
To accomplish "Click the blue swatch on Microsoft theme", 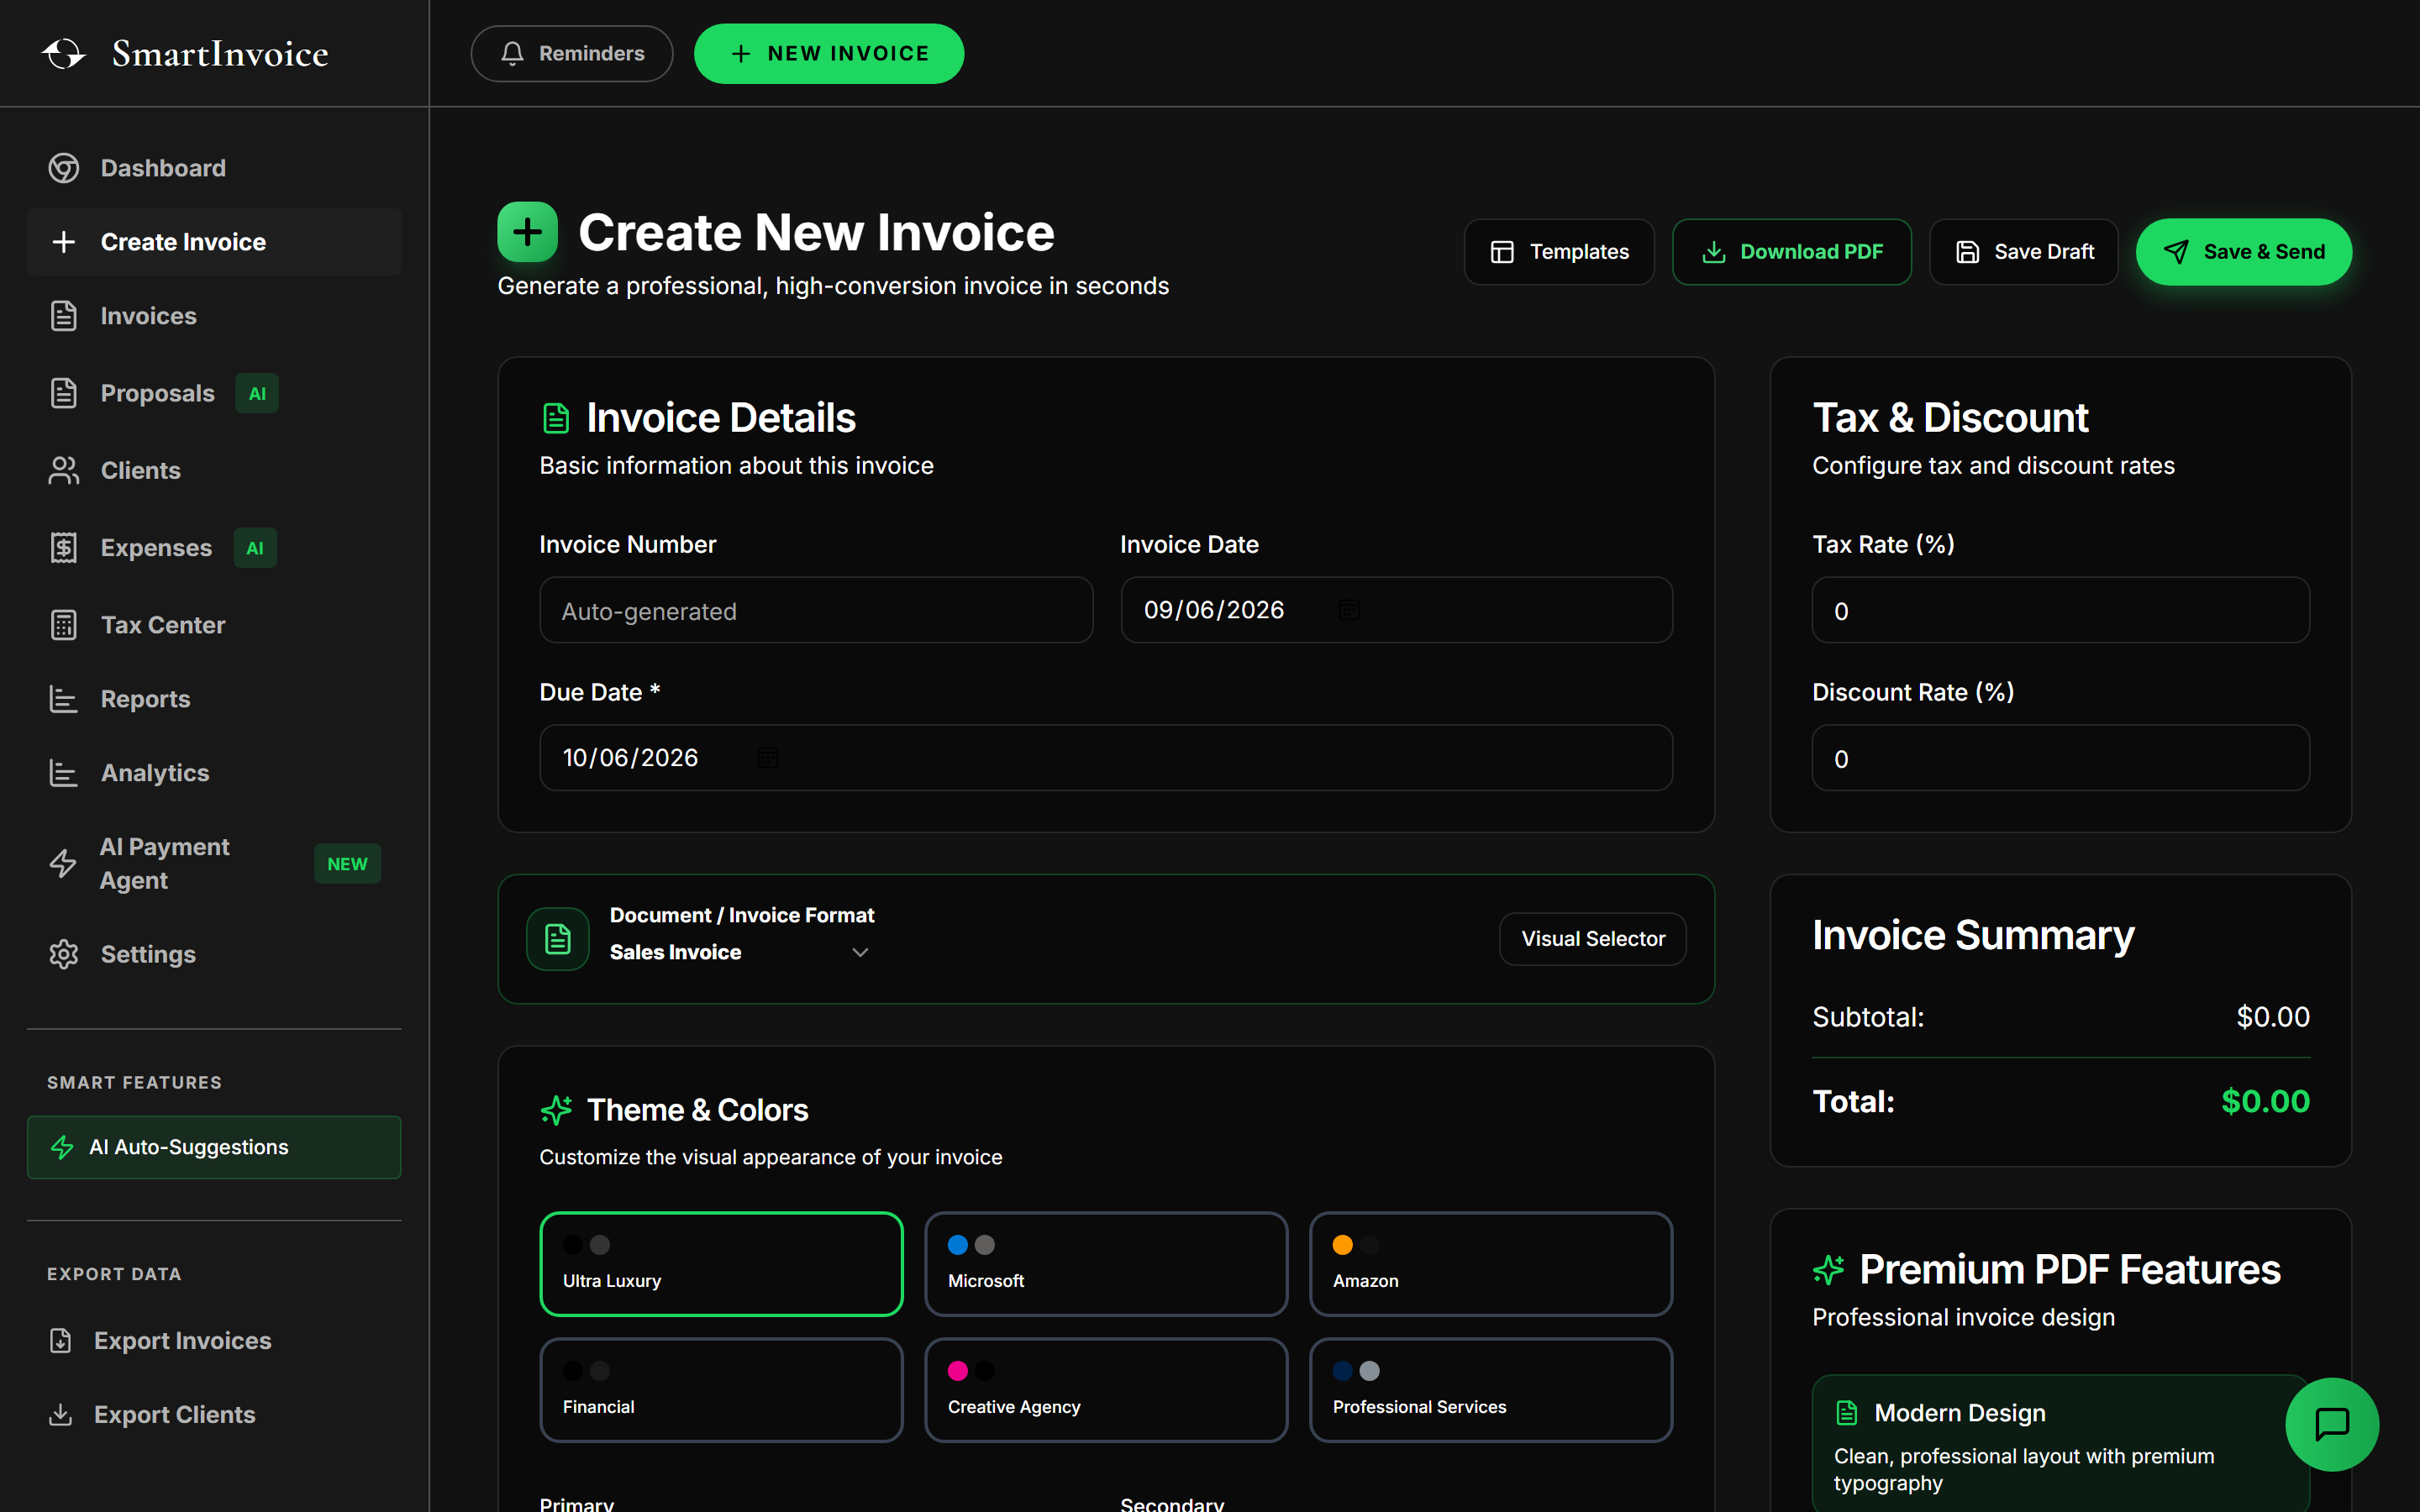I will pos(958,1245).
